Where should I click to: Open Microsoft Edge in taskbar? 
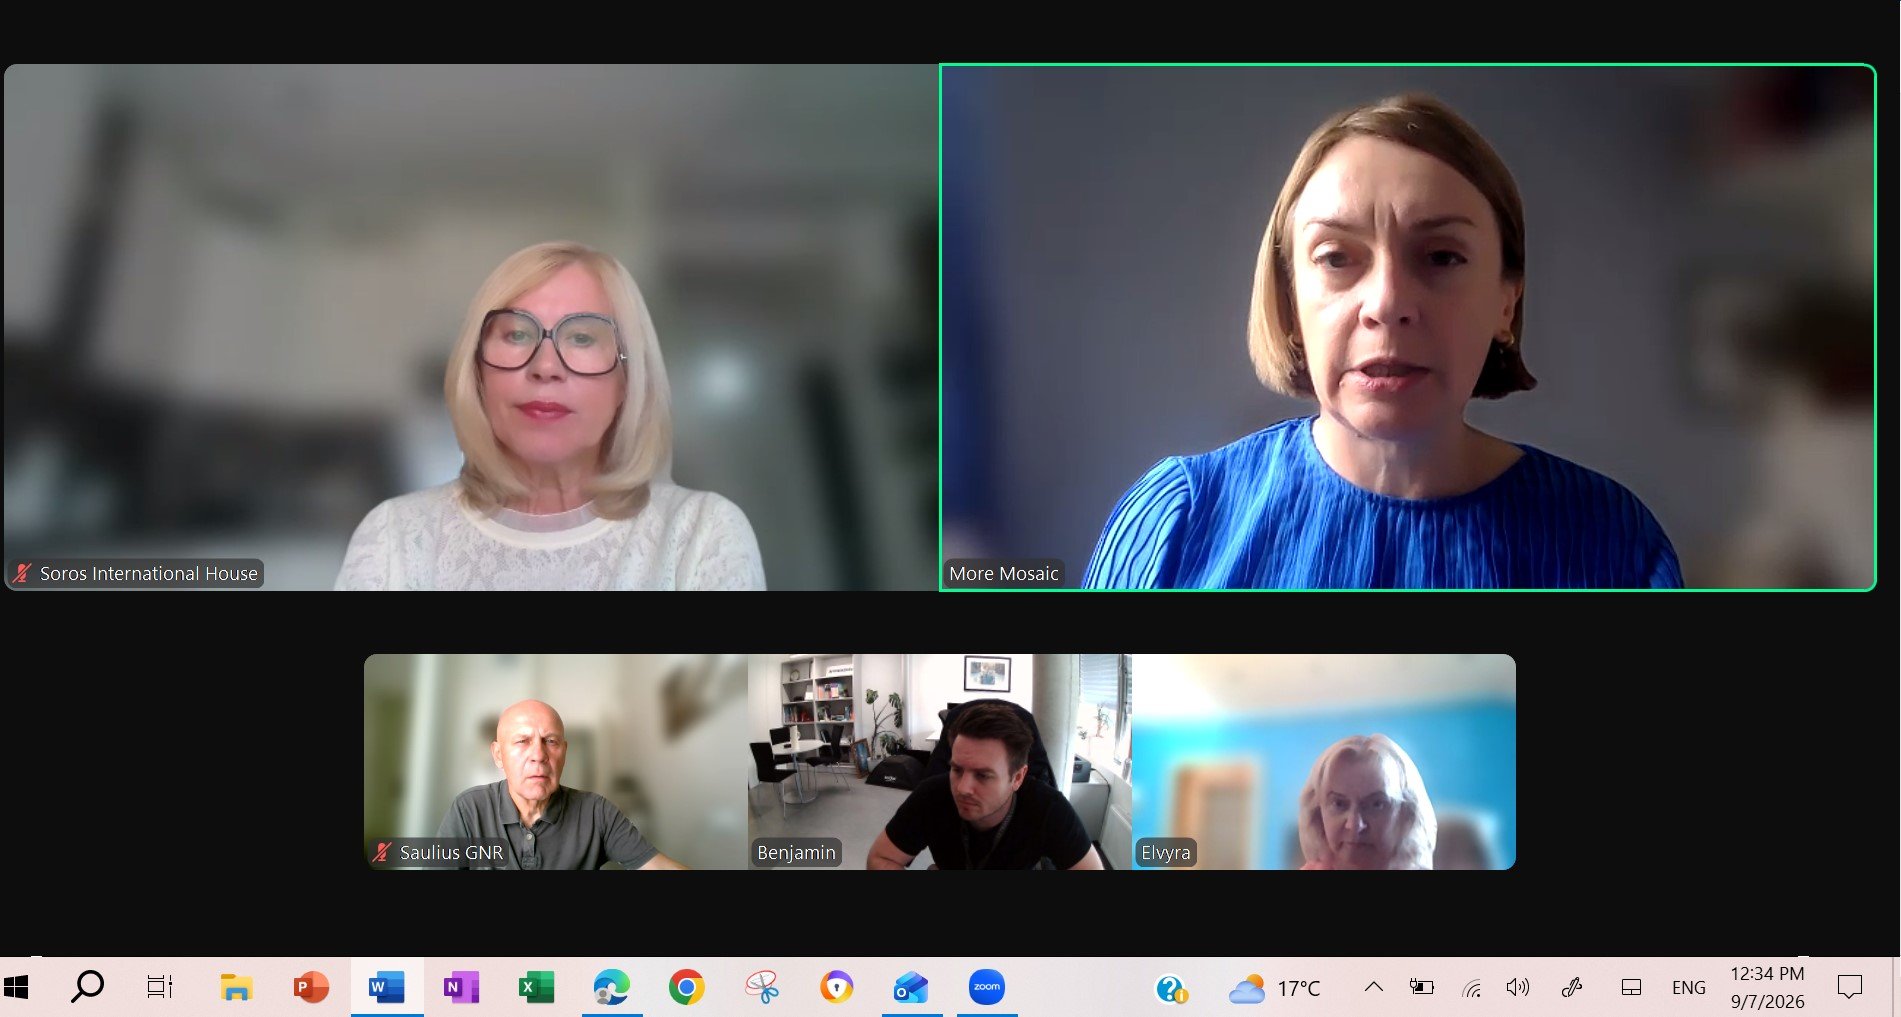612,987
